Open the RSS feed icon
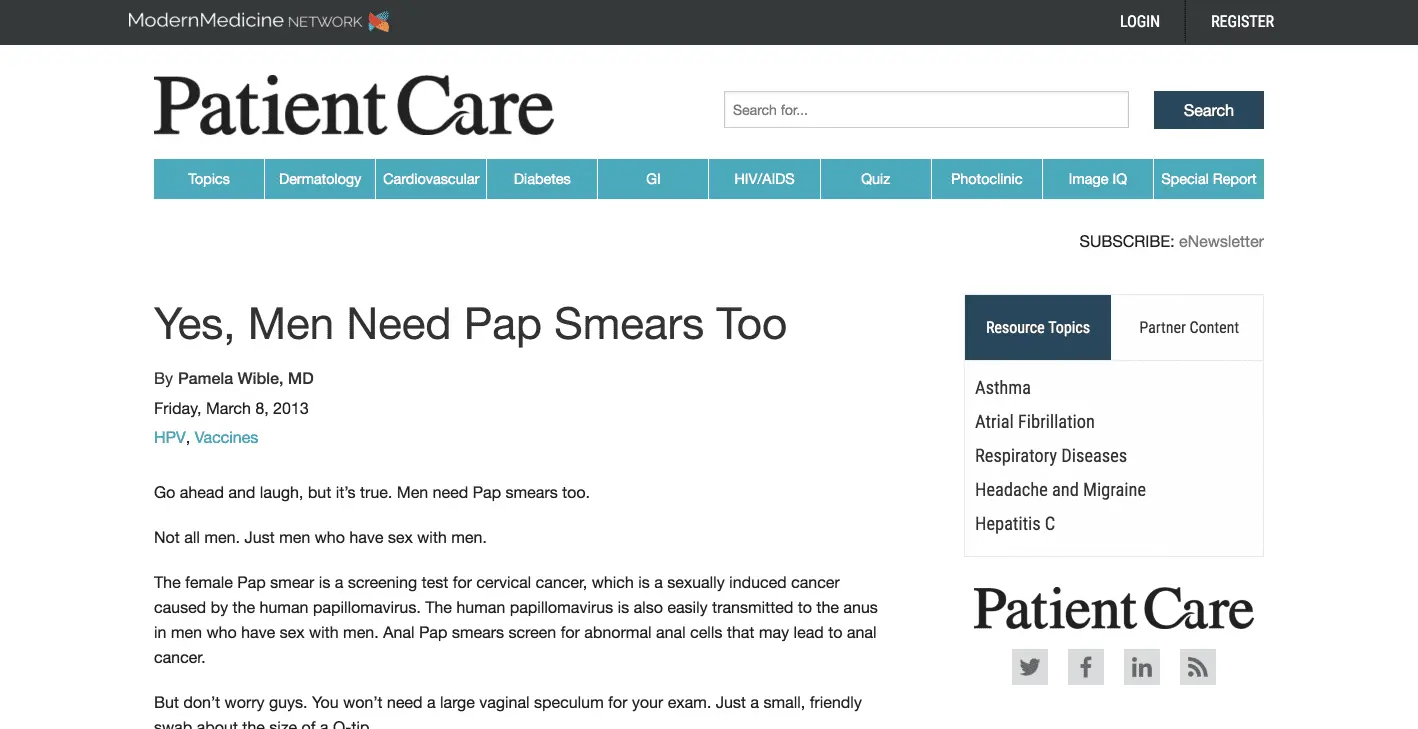1418x729 pixels. 1197,667
